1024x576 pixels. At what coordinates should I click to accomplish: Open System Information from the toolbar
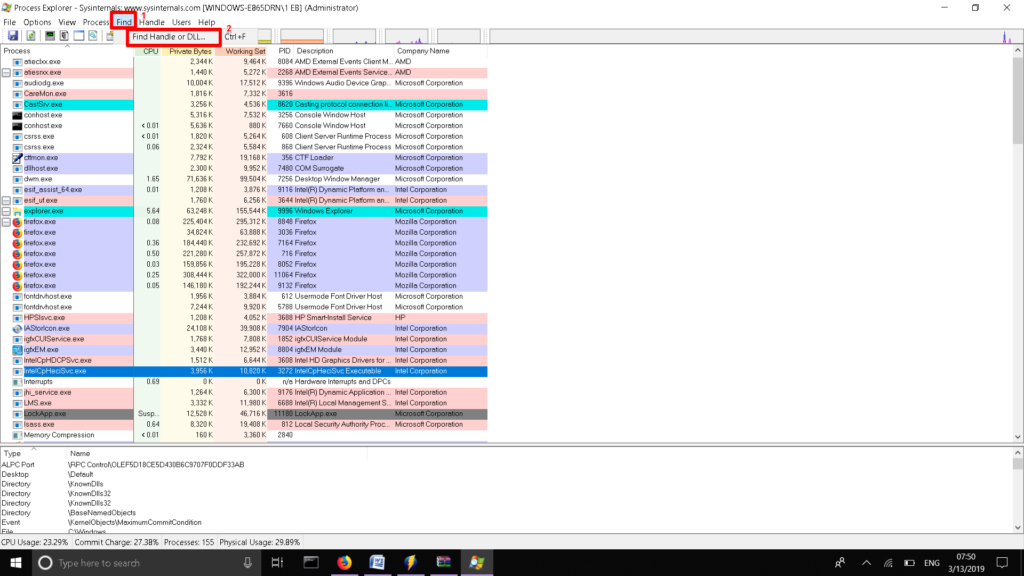(49, 36)
